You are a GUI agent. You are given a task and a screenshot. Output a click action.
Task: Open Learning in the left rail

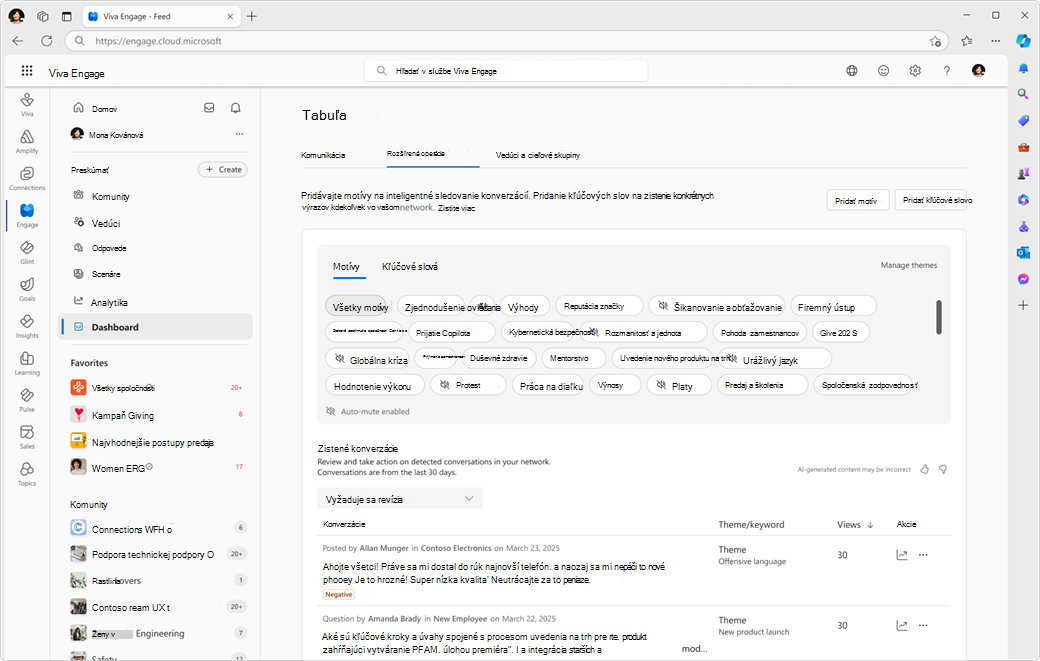(x=27, y=363)
